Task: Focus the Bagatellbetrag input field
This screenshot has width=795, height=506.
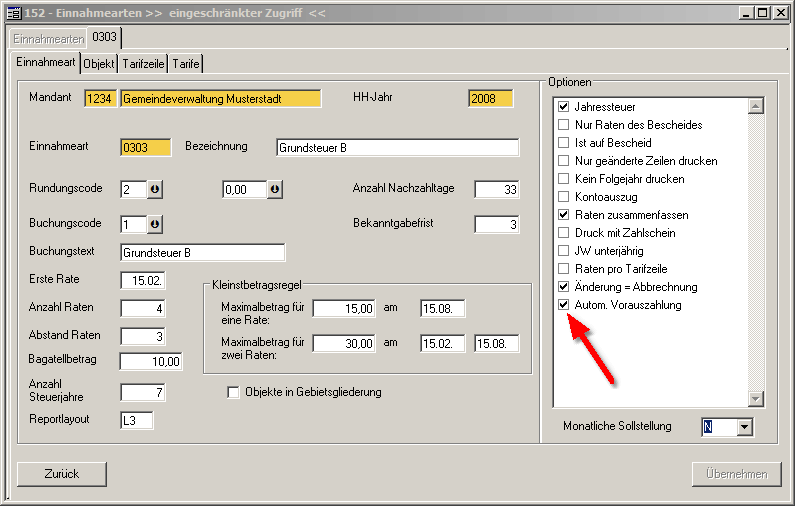Action: [x=151, y=361]
